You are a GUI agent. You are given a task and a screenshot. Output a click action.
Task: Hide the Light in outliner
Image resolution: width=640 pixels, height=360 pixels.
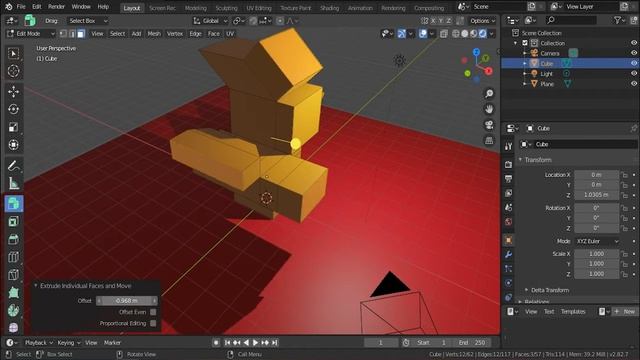pyautogui.click(x=633, y=73)
